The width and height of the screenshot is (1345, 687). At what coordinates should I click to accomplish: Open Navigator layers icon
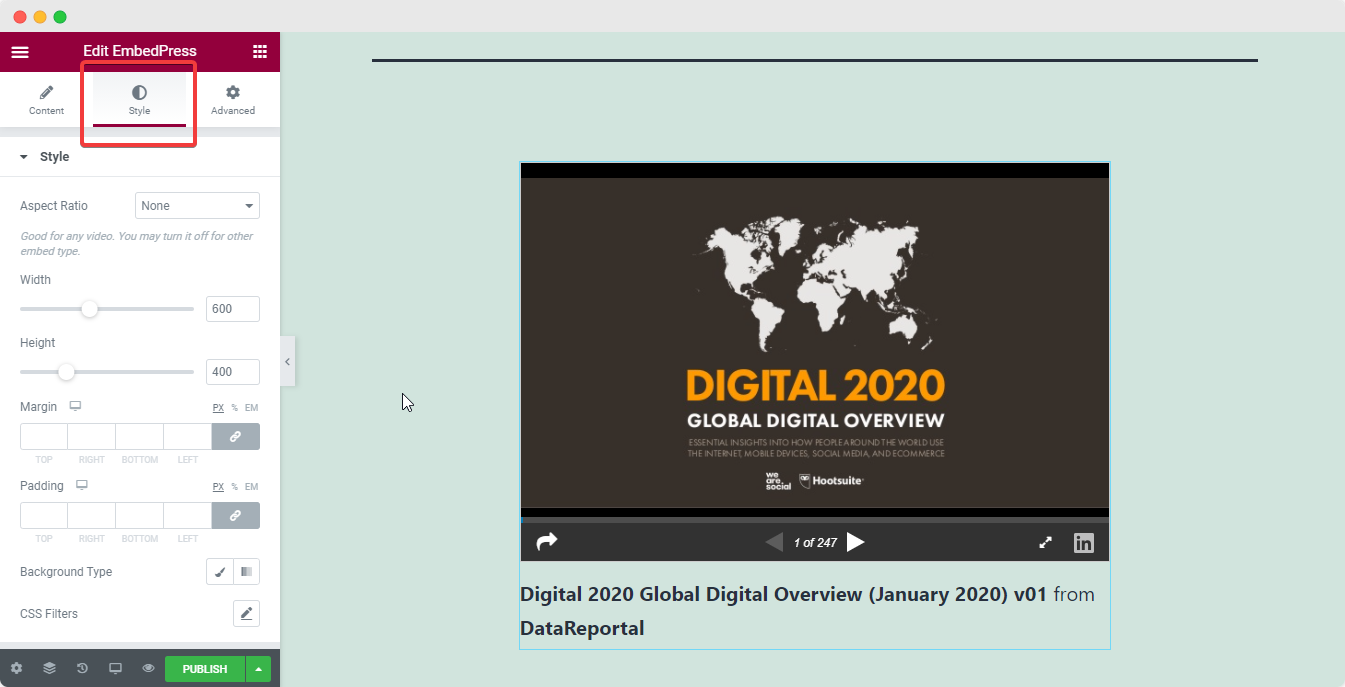point(49,668)
